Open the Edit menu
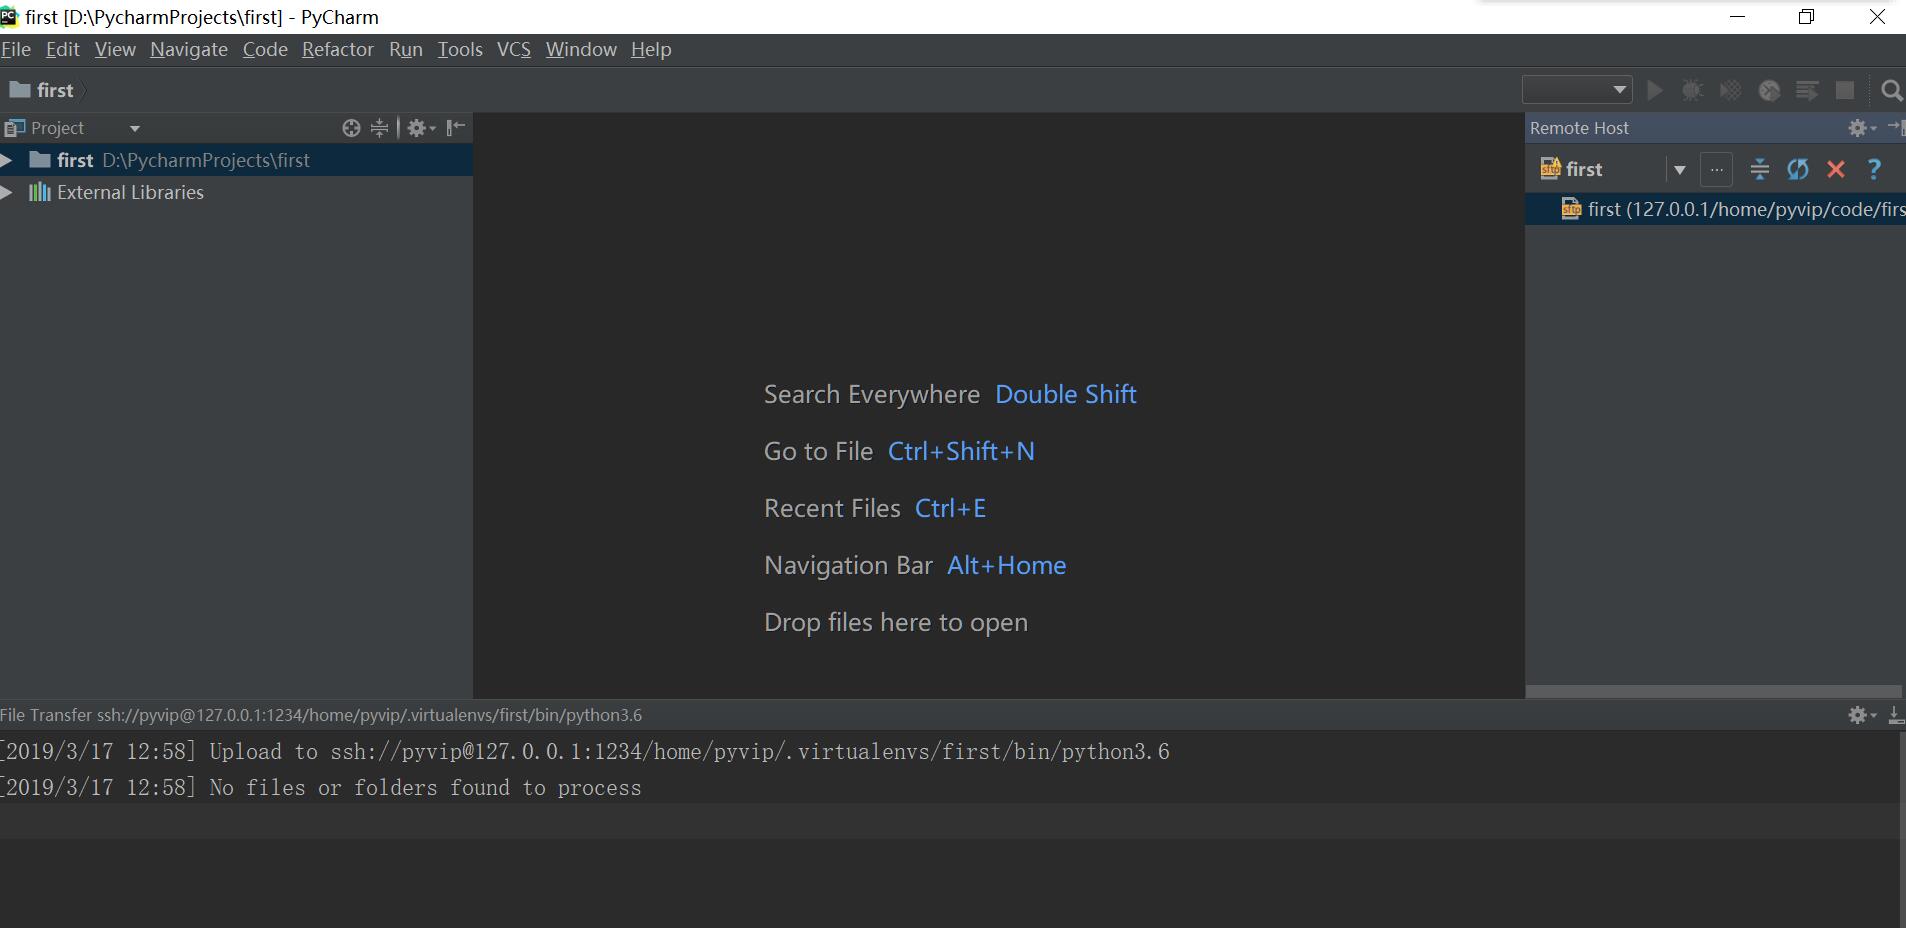The width and height of the screenshot is (1906, 928). click(x=62, y=49)
